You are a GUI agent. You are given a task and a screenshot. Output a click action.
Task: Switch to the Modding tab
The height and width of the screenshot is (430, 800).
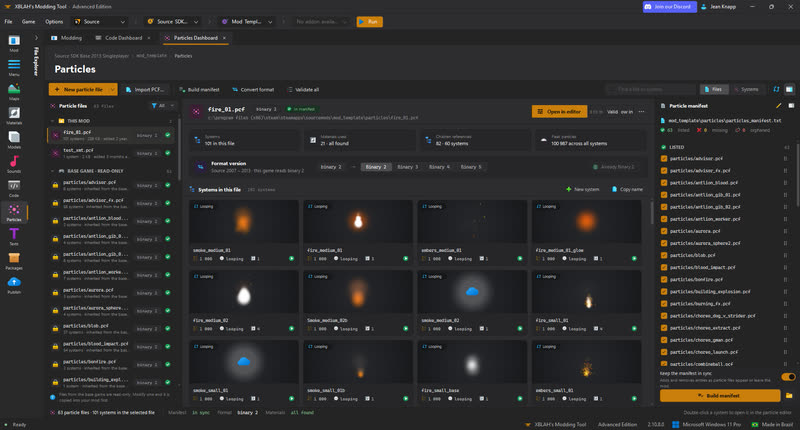(x=66, y=38)
